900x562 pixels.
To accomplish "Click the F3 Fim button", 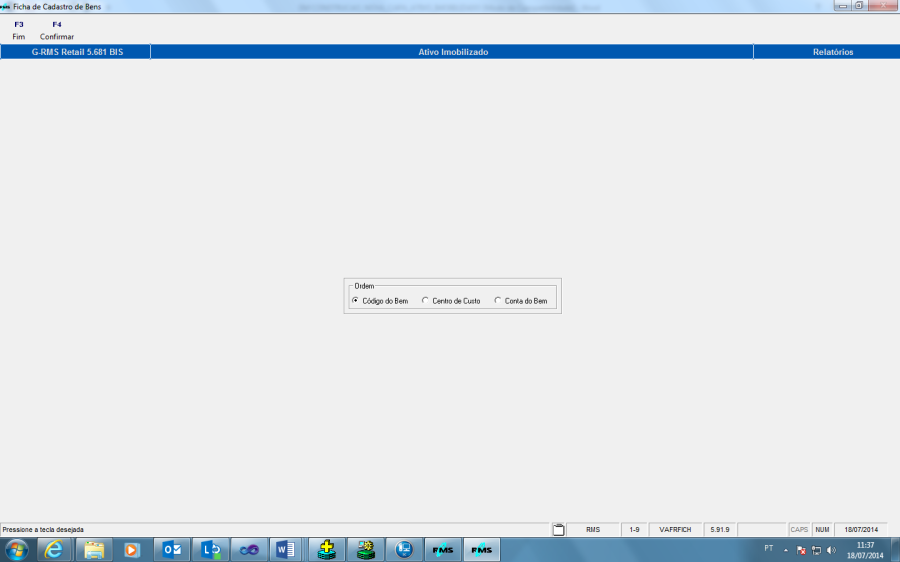I will [19, 30].
